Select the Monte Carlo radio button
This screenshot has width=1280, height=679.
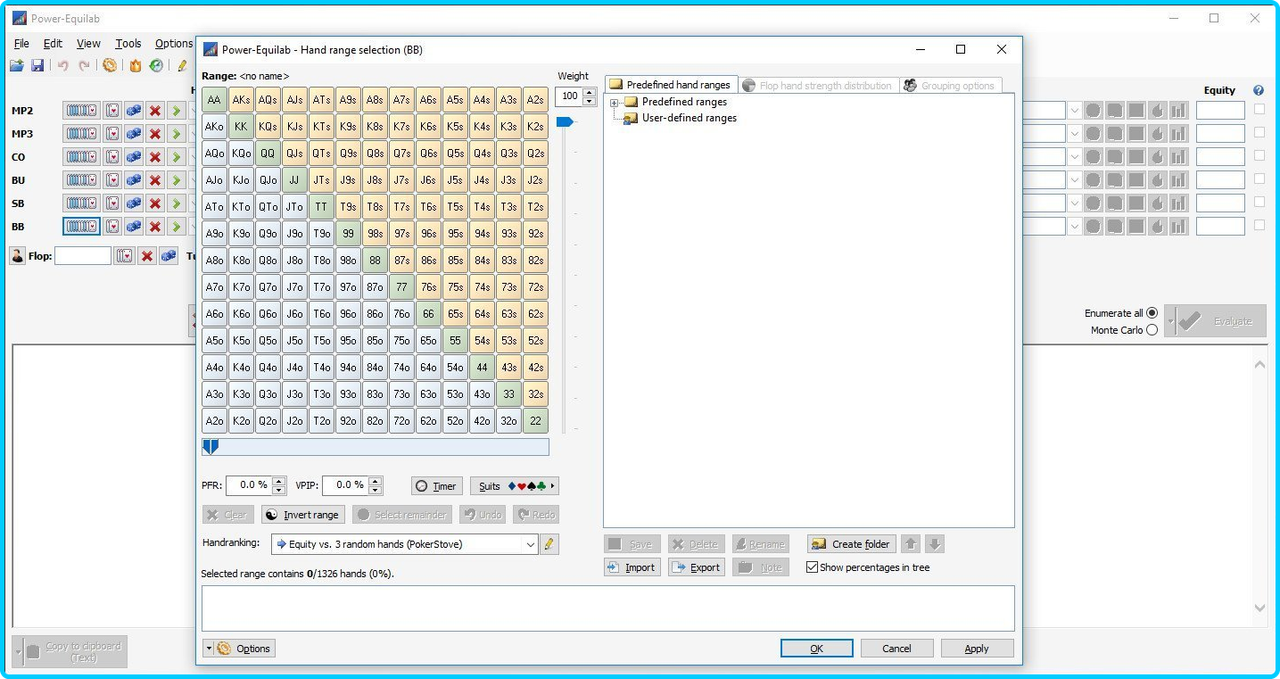(1152, 330)
